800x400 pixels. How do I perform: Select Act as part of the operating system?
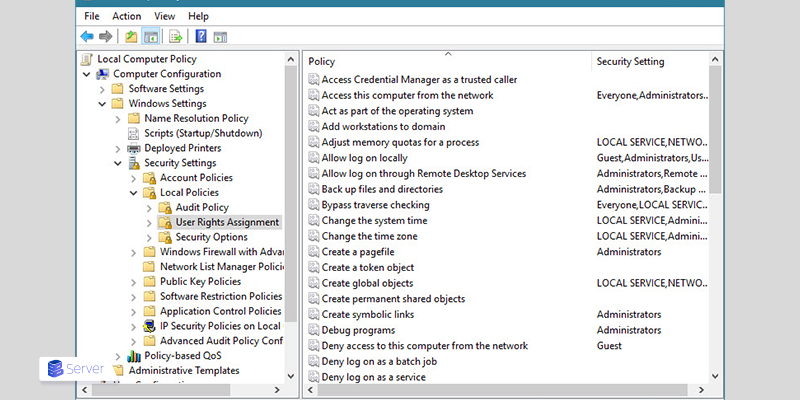pyautogui.click(x=397, y=111)
